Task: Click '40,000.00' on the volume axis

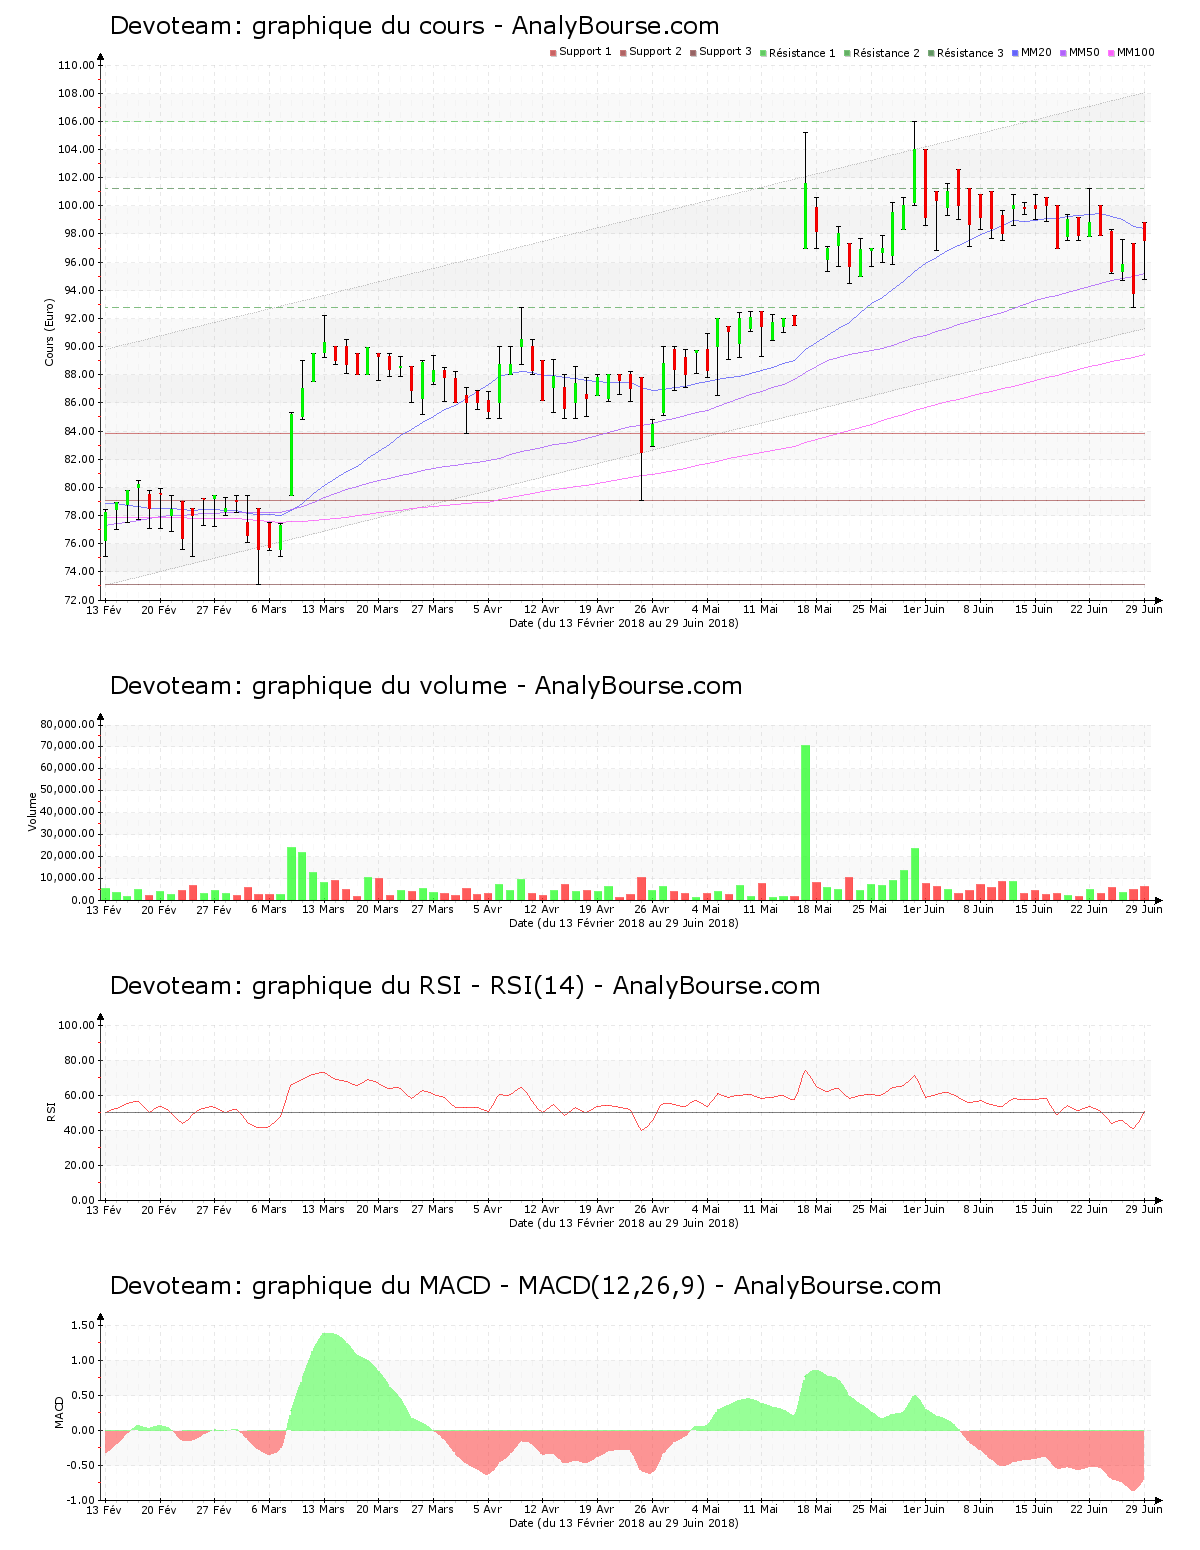Action: pyautogui.click(x=68, y=812)
